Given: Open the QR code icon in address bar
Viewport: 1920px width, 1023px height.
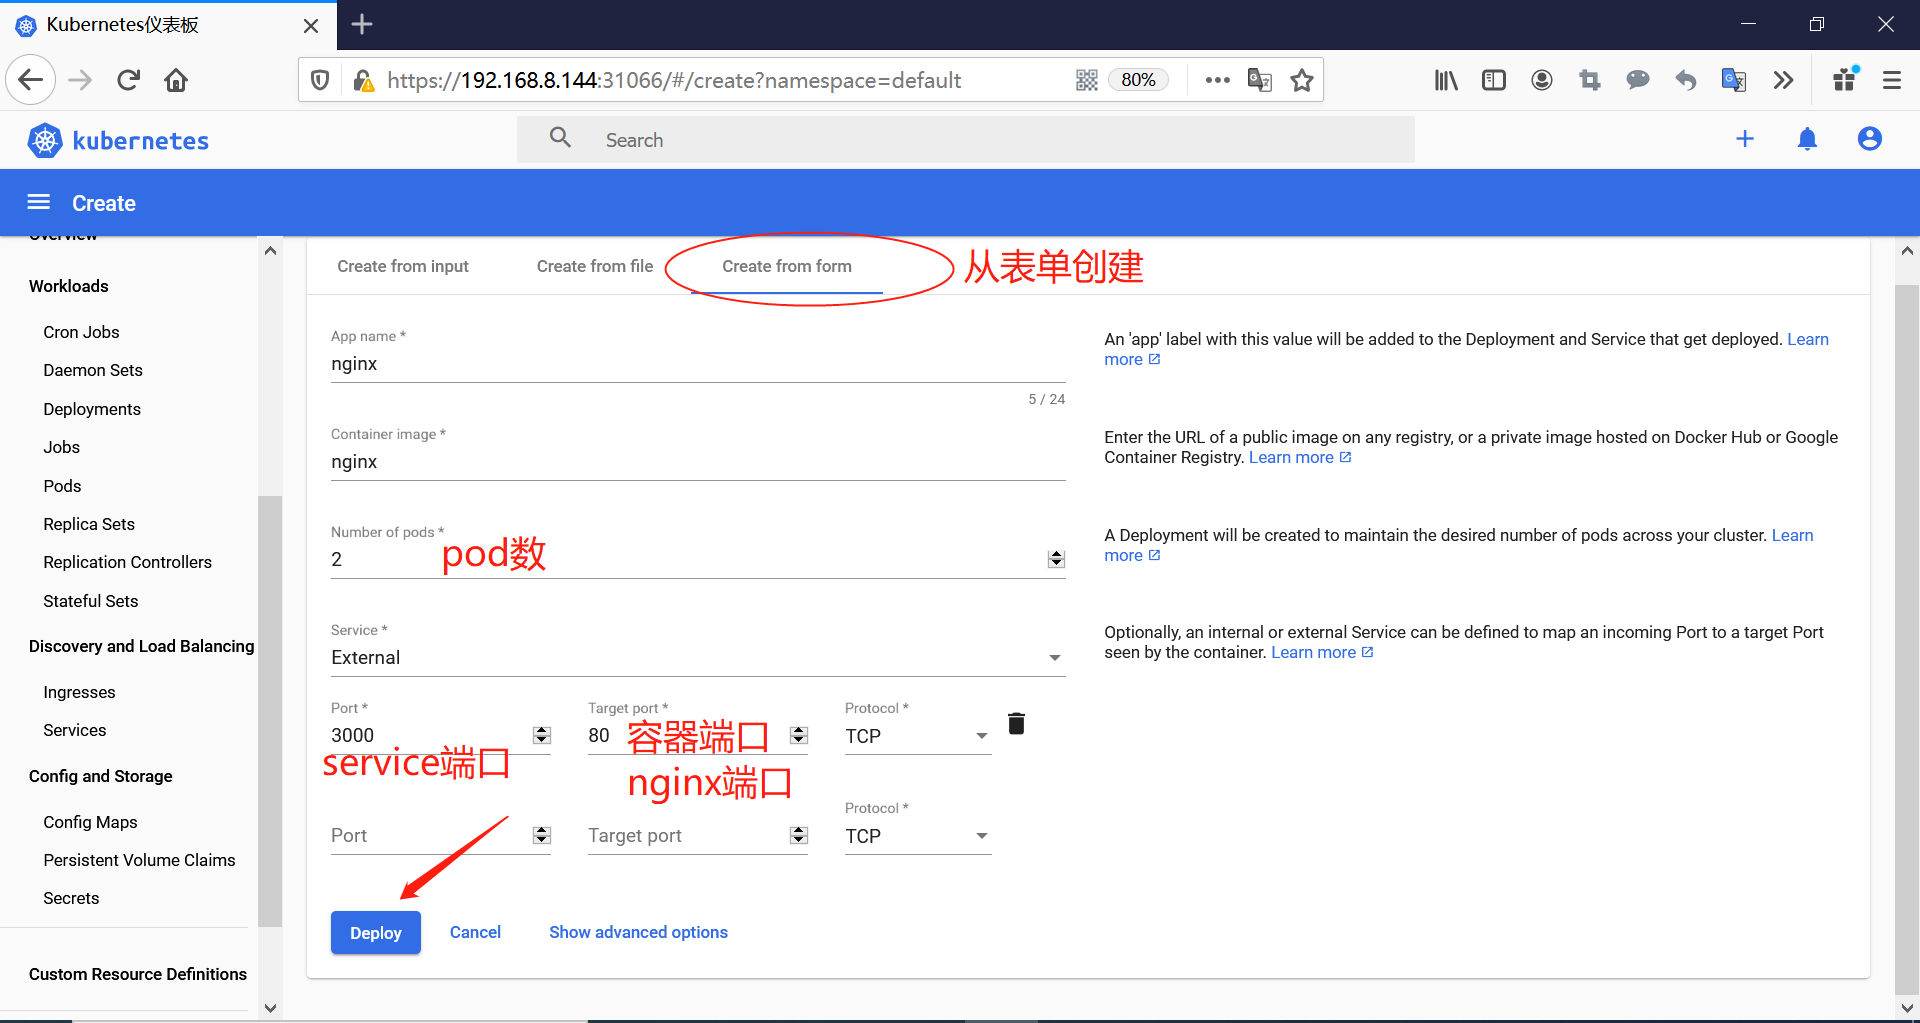Looking at the screenshot, I should point(1087,80).
